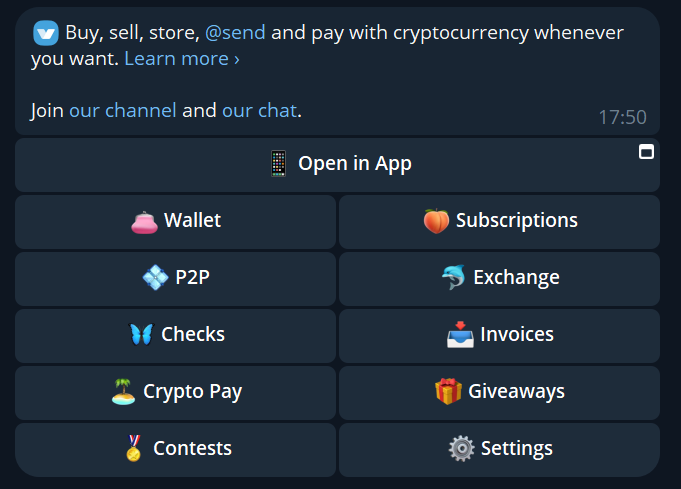Click the peach Subscriptions icon
The width and height of the screenshot is (681, 489).
point(436,221)
